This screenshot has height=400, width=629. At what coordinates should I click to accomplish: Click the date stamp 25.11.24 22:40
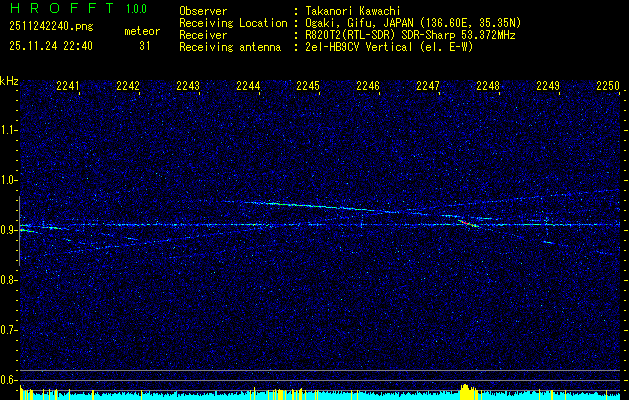tap(51, 46)
